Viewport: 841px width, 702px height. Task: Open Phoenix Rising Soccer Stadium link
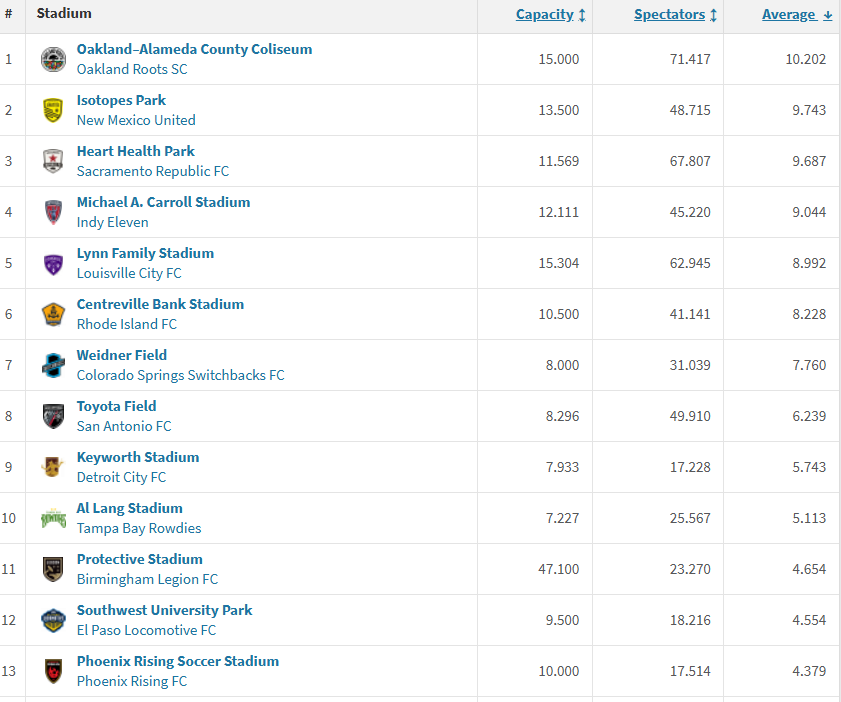click(x=178, y=661)
